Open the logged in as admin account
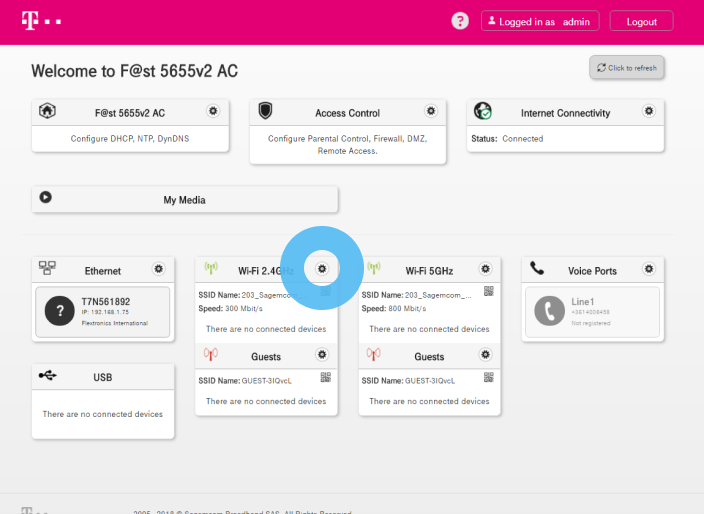The width and height of the screenshot is (704, 514). 540,21
